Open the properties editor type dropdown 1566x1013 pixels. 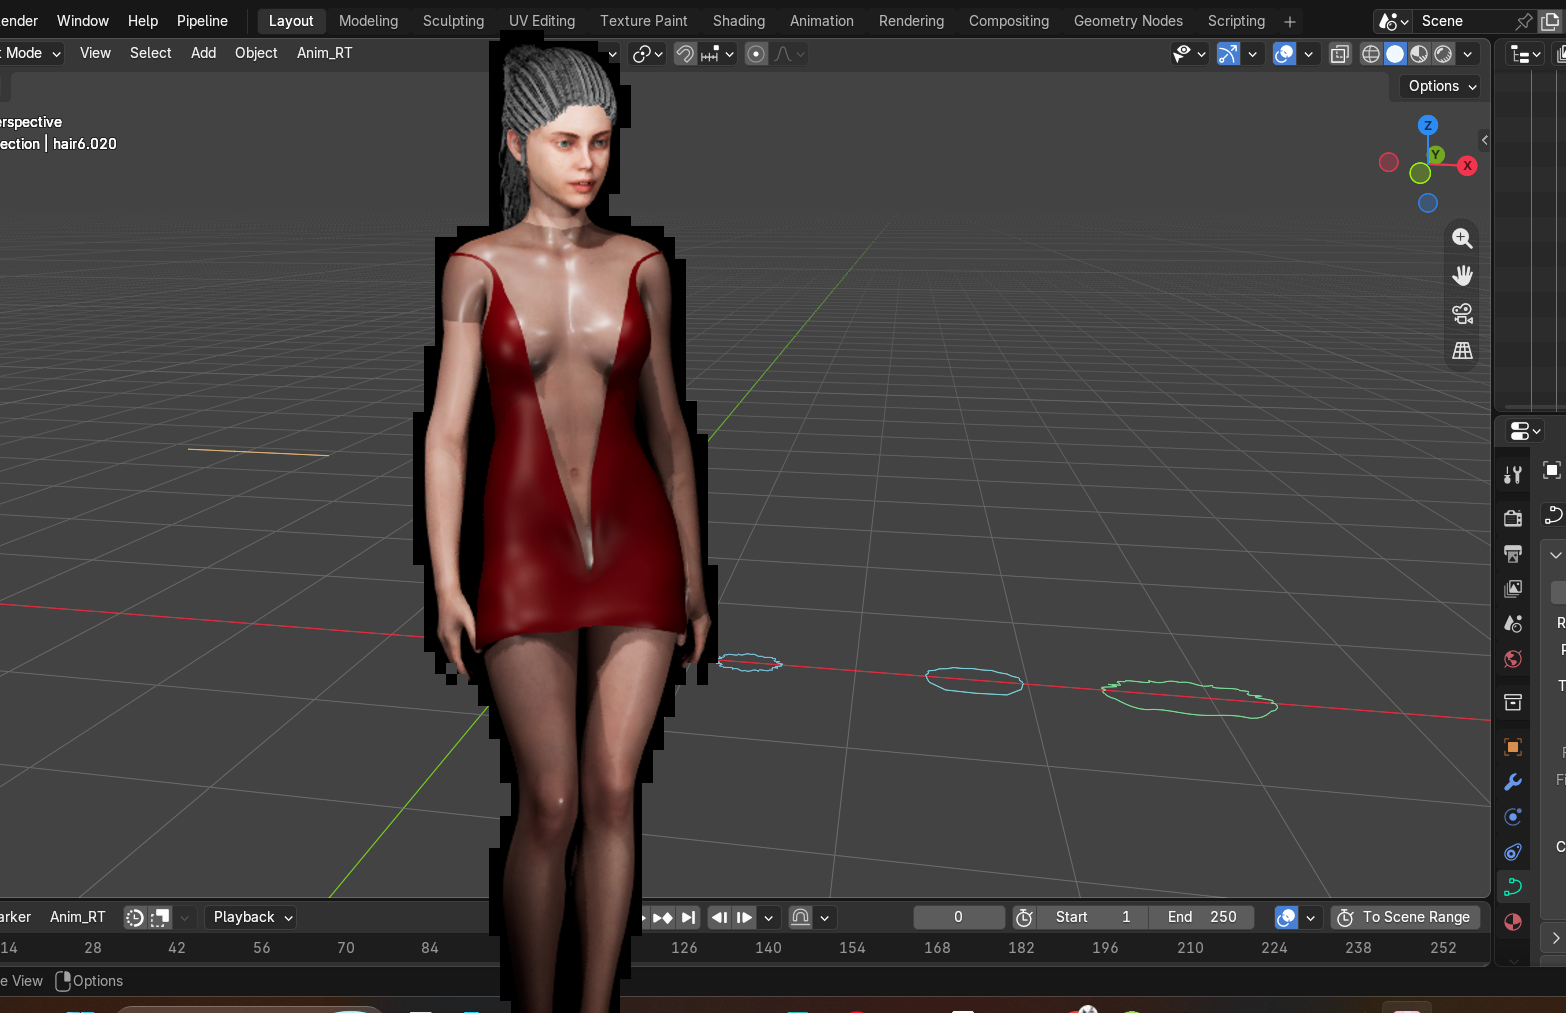tap(1525, 431)
